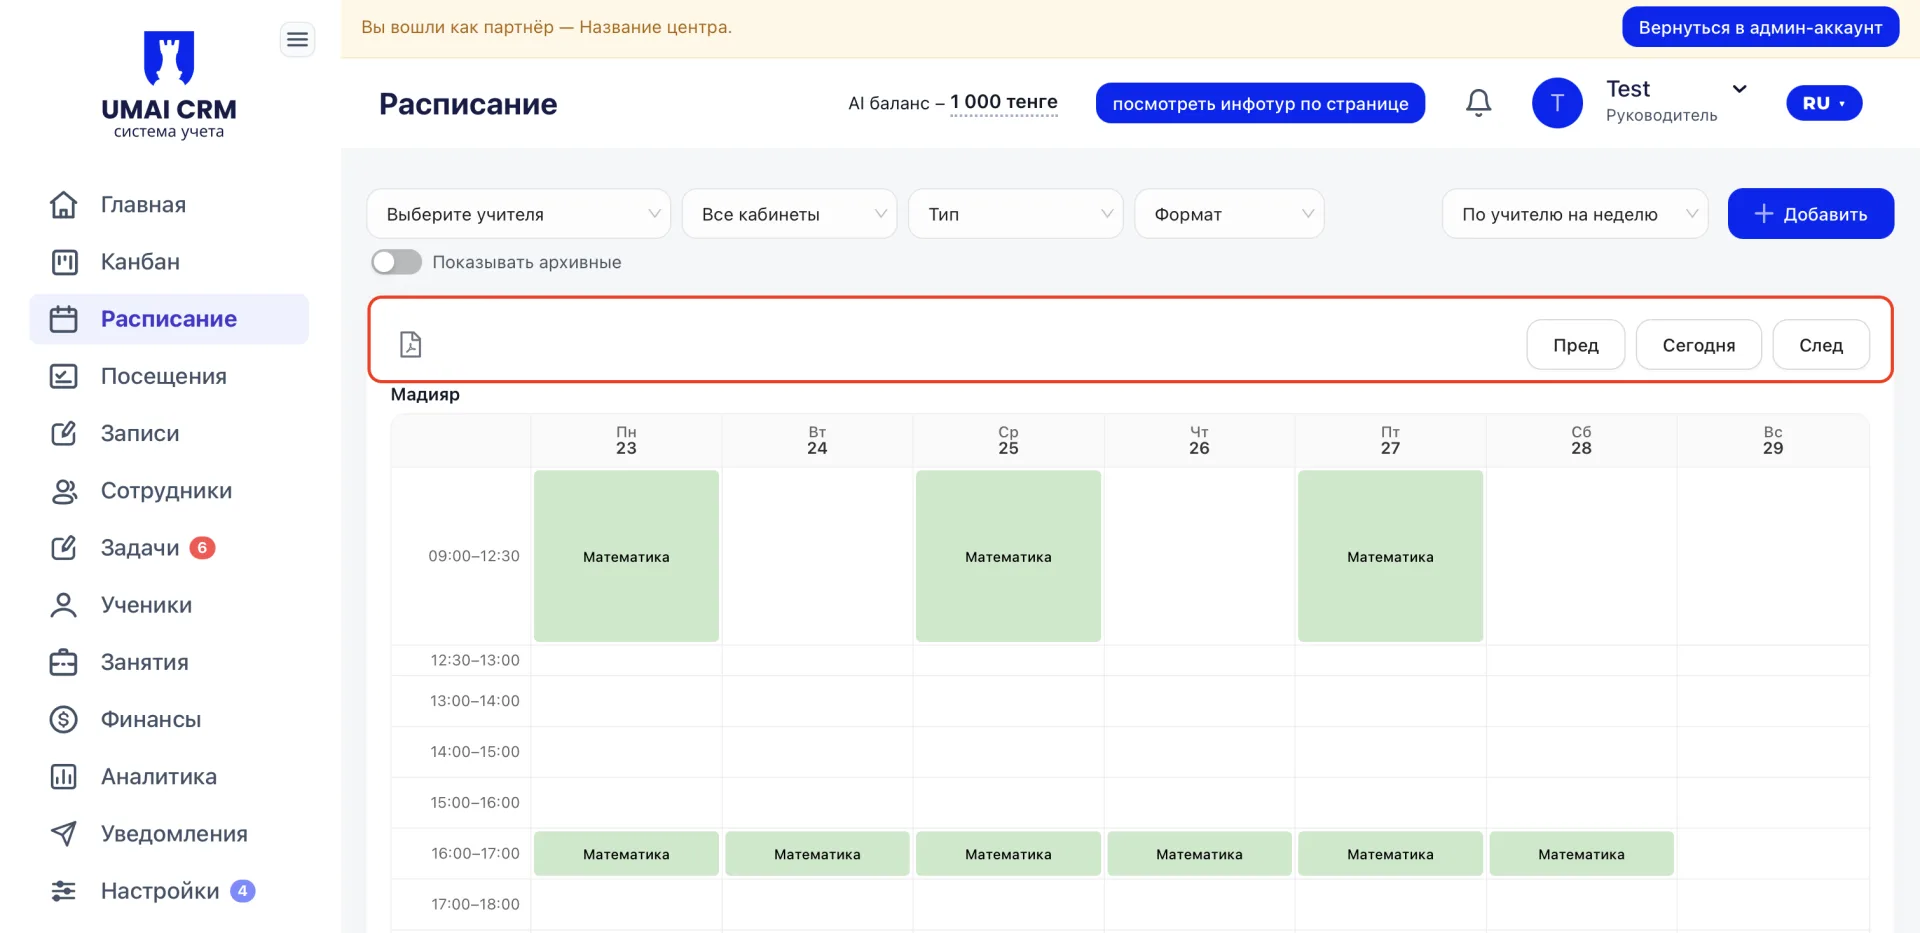Screen dimensions: 1920x933
Task: Click the След button
Action: [1821, 345]
